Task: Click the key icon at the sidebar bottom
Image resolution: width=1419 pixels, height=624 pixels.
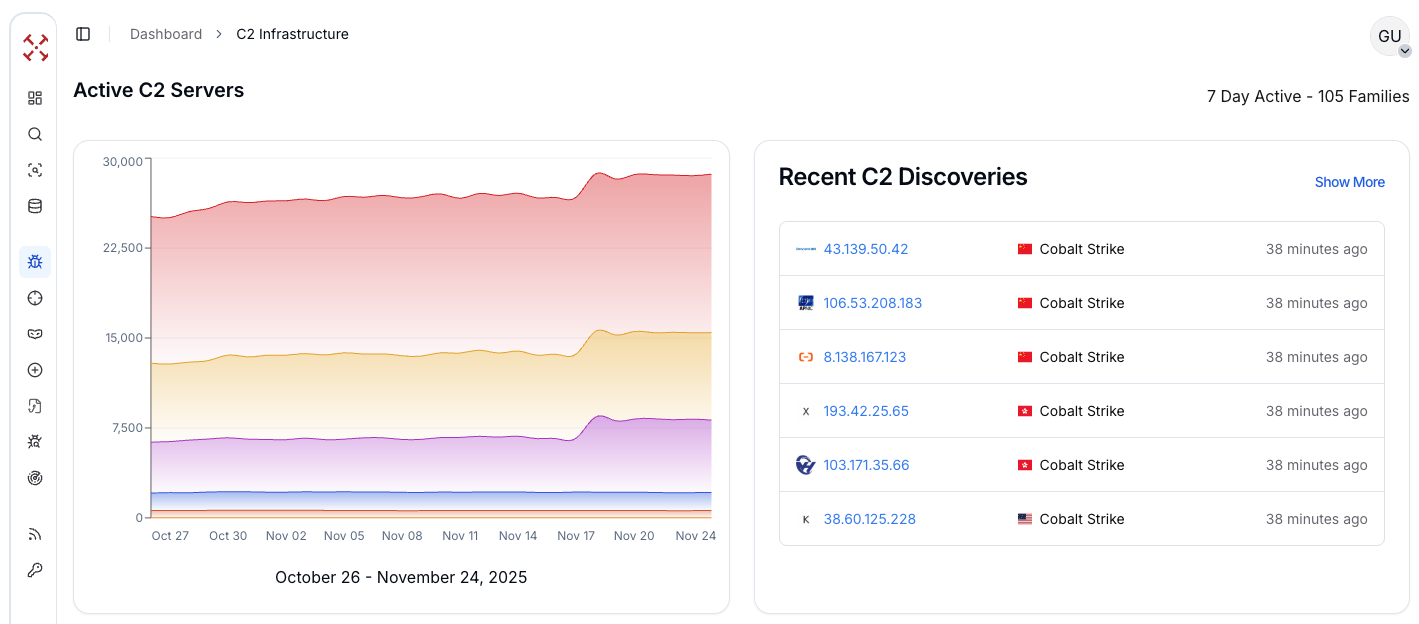Action: pyautogui.click(x=34, y=570)
